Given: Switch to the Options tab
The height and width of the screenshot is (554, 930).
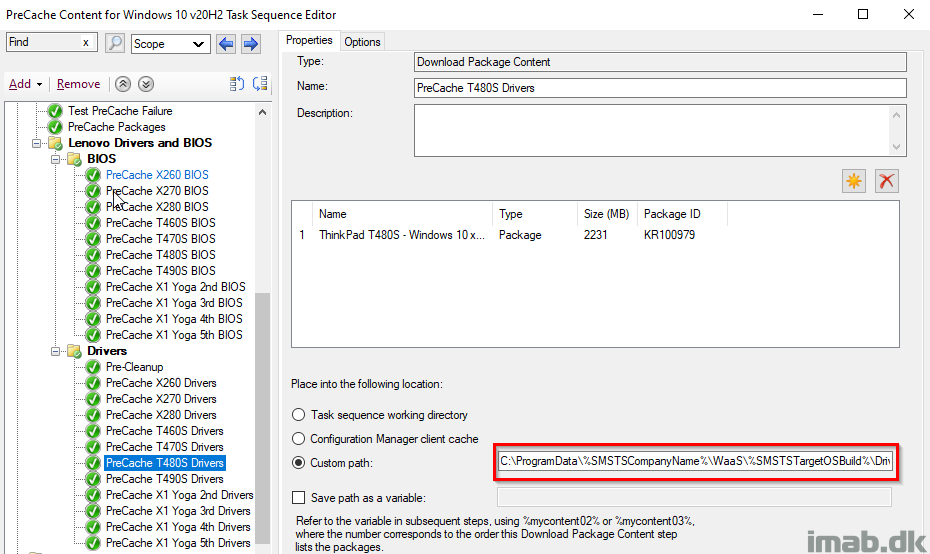Looking at the screenshot, I should pos(362,42).
